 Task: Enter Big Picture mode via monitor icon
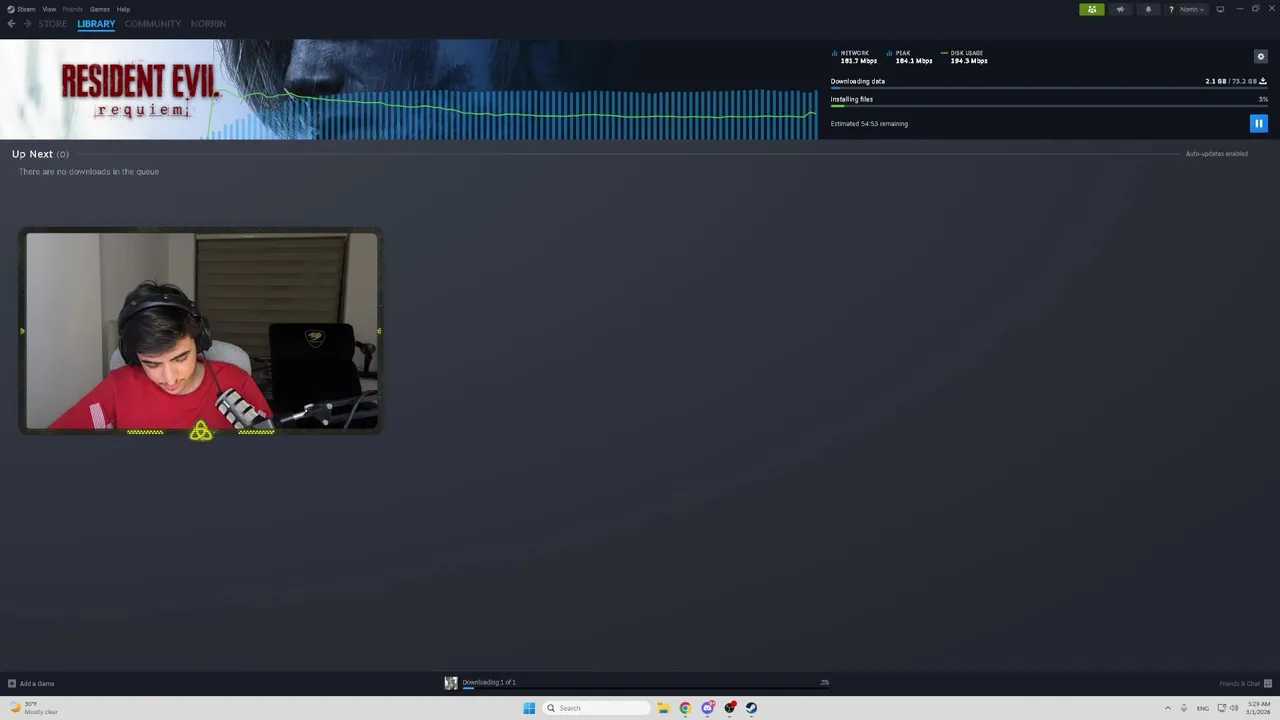click(x=1220, y=9)
